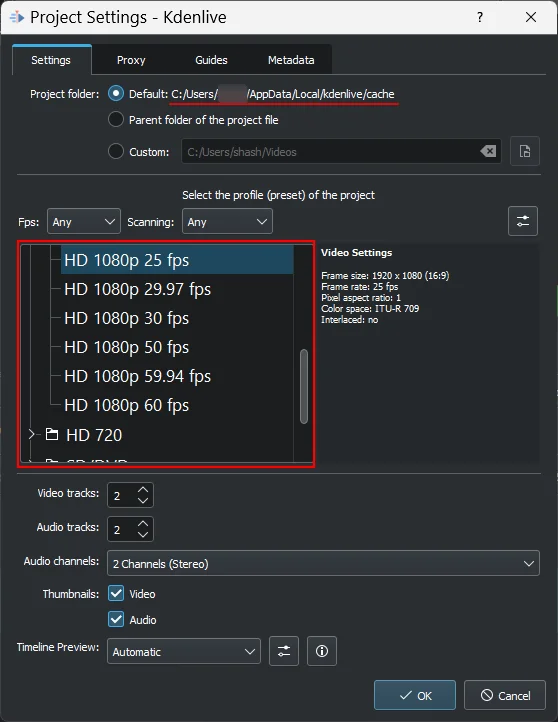
Task: Clear the Custom folder path field
Action: [488, 151]
